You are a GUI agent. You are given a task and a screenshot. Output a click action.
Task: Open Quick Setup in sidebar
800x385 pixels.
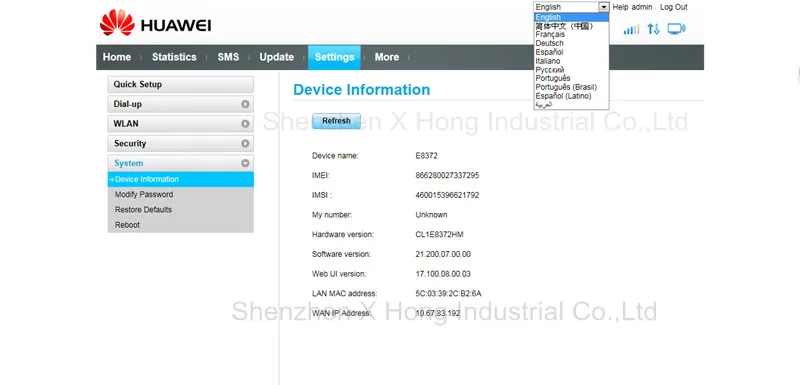point(181,85)
